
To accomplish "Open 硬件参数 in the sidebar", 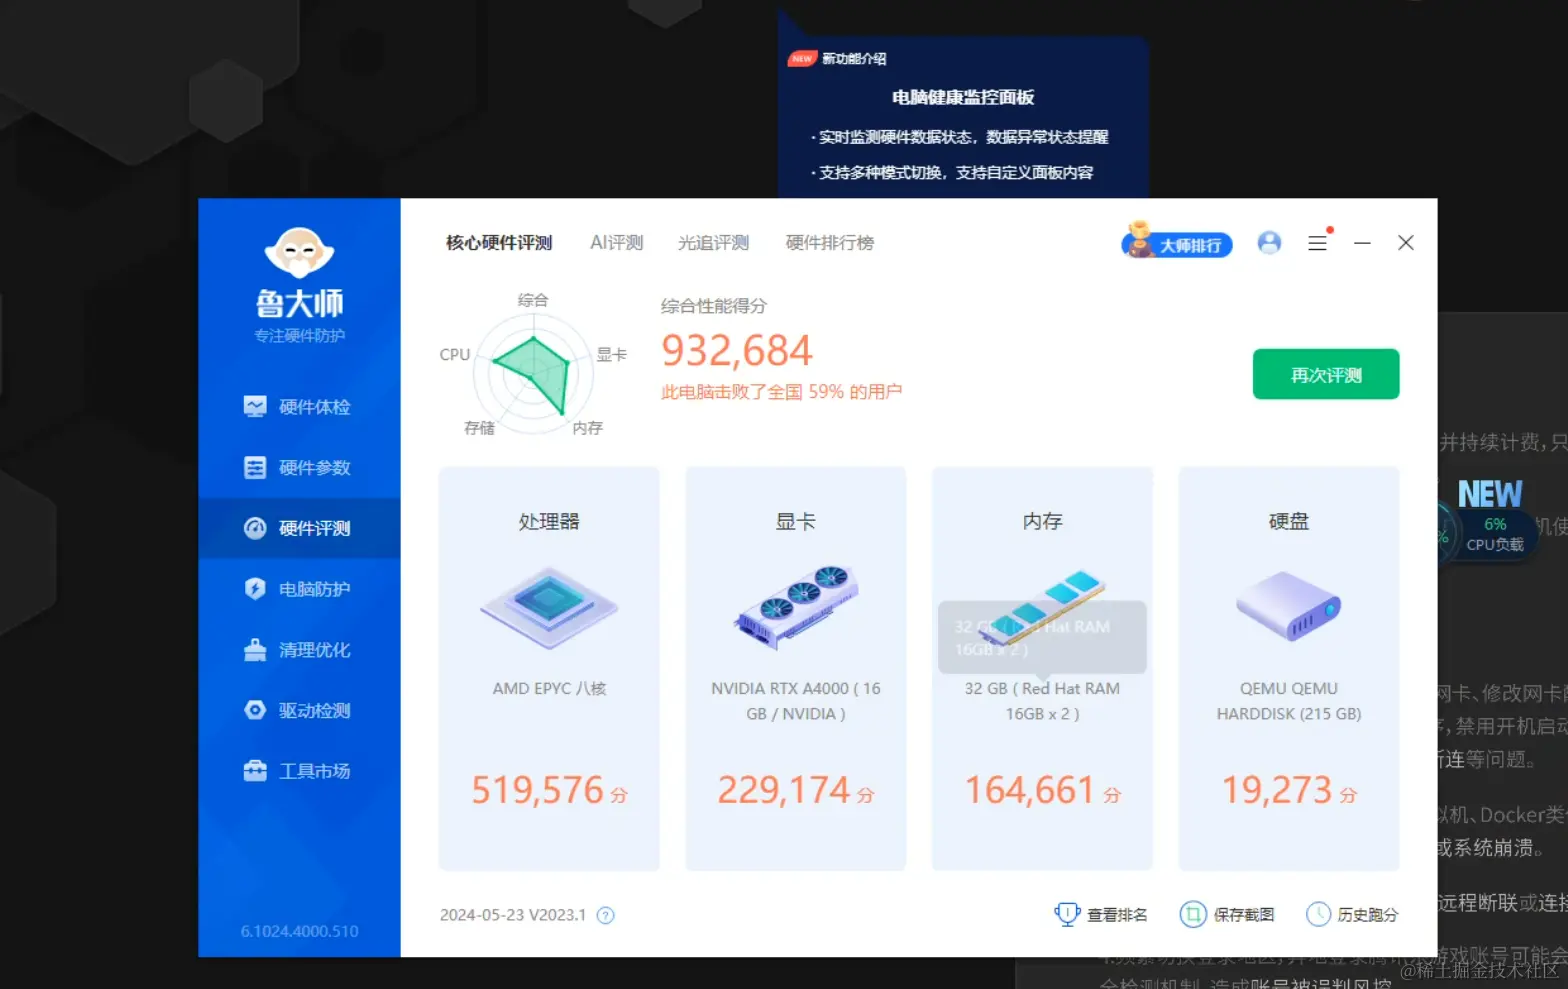I will click(x=298, y=468).
